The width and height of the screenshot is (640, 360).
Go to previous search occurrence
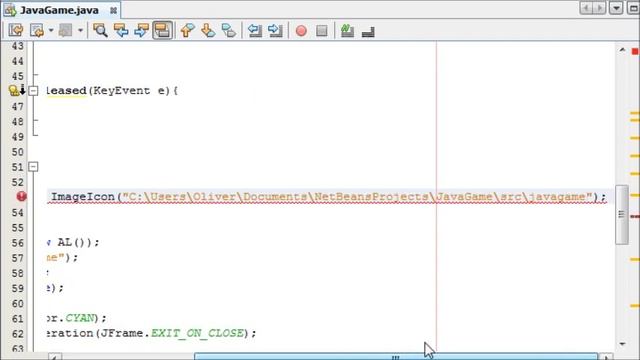[121, 30]
